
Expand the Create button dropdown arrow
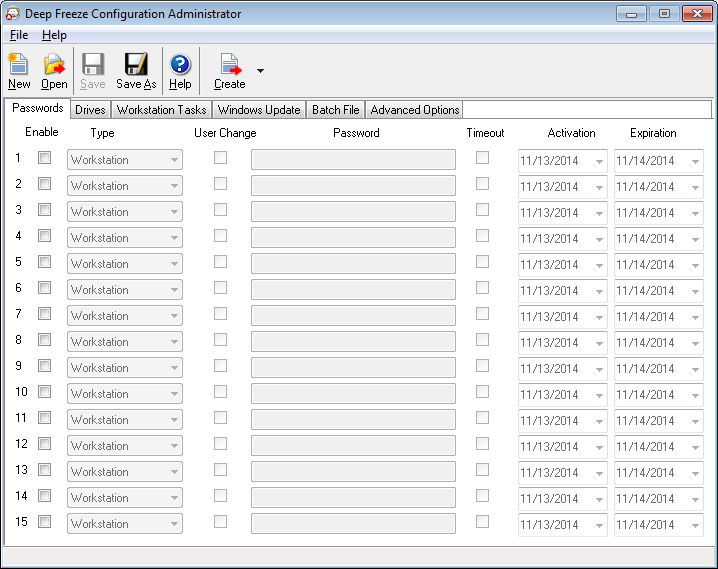[x=260, y=71]
